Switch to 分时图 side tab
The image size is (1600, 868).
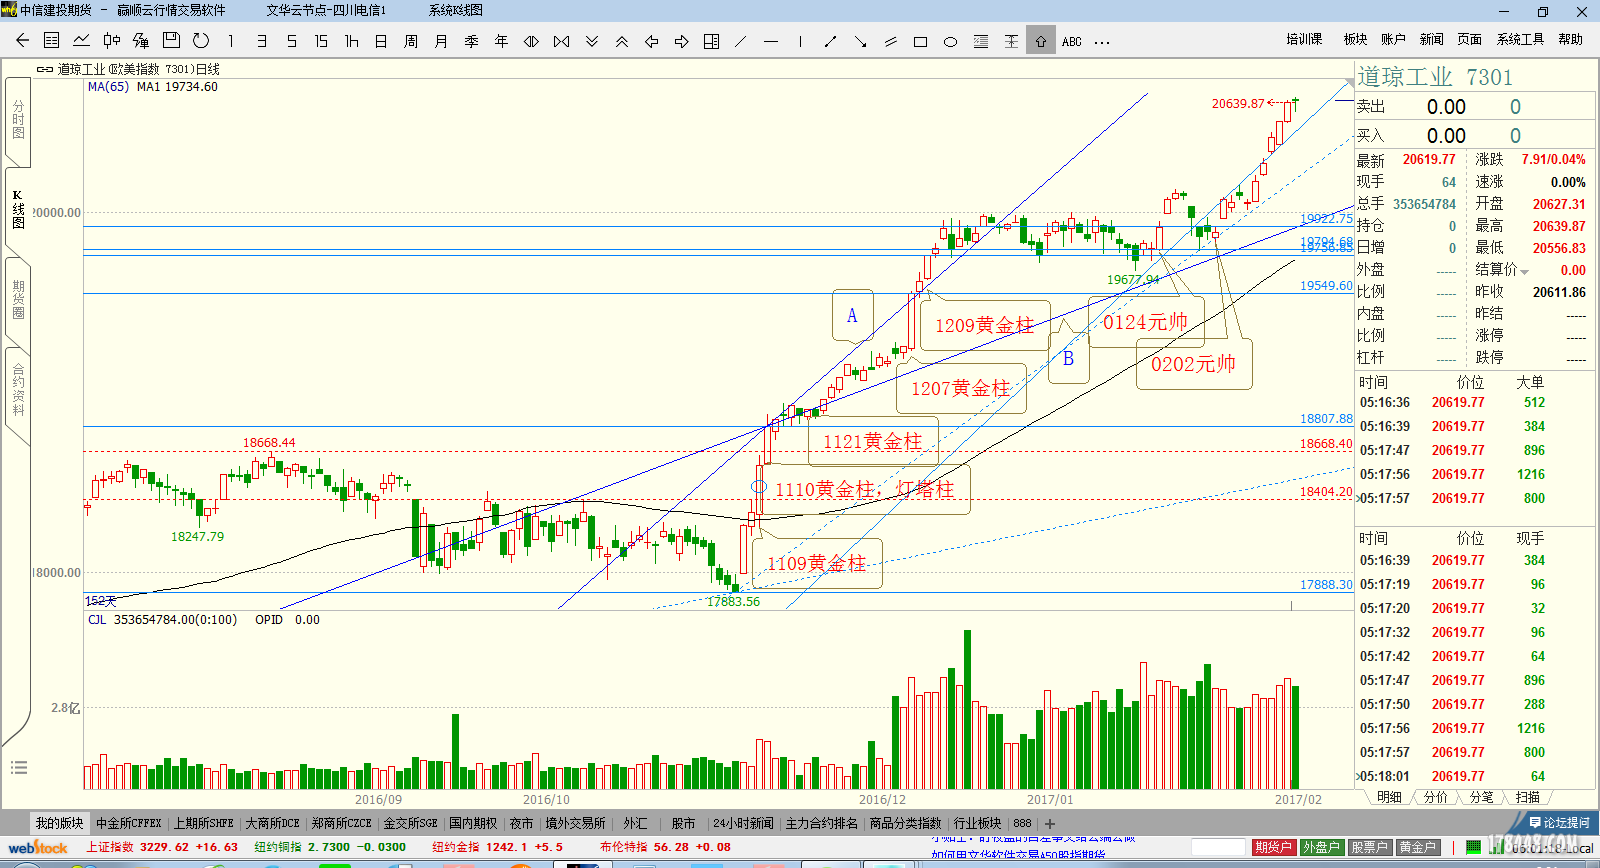18,119
